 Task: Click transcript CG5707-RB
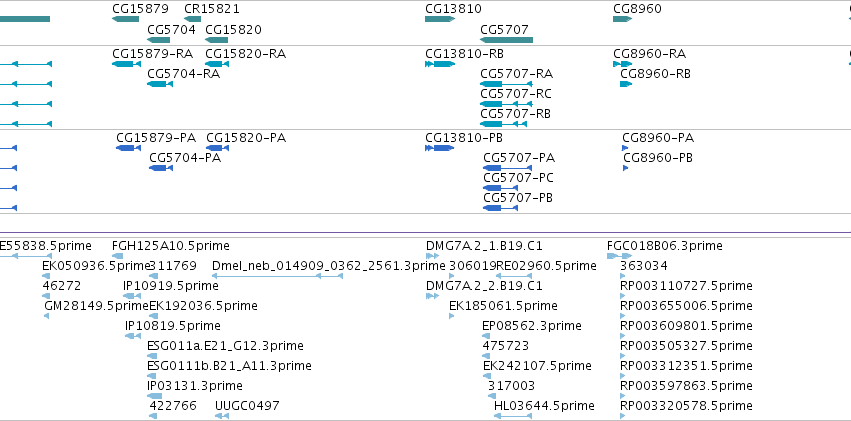(503, 124)
